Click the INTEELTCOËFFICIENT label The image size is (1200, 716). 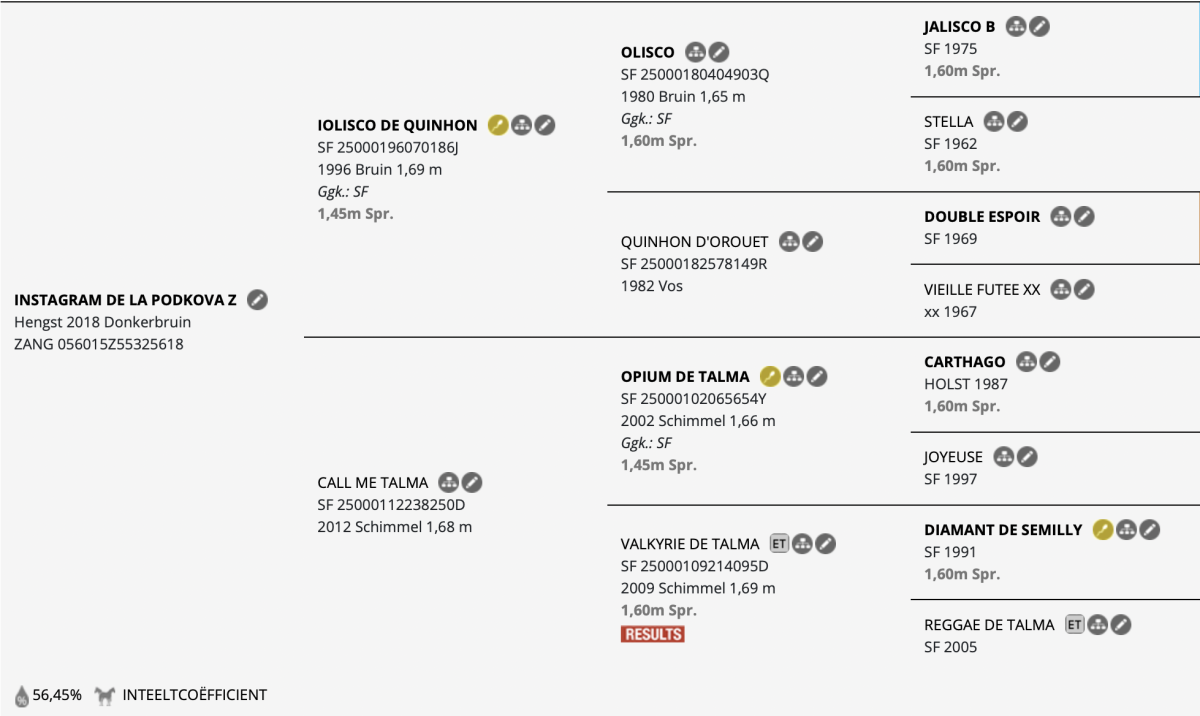pyautogui.click(x=195, y=694)
